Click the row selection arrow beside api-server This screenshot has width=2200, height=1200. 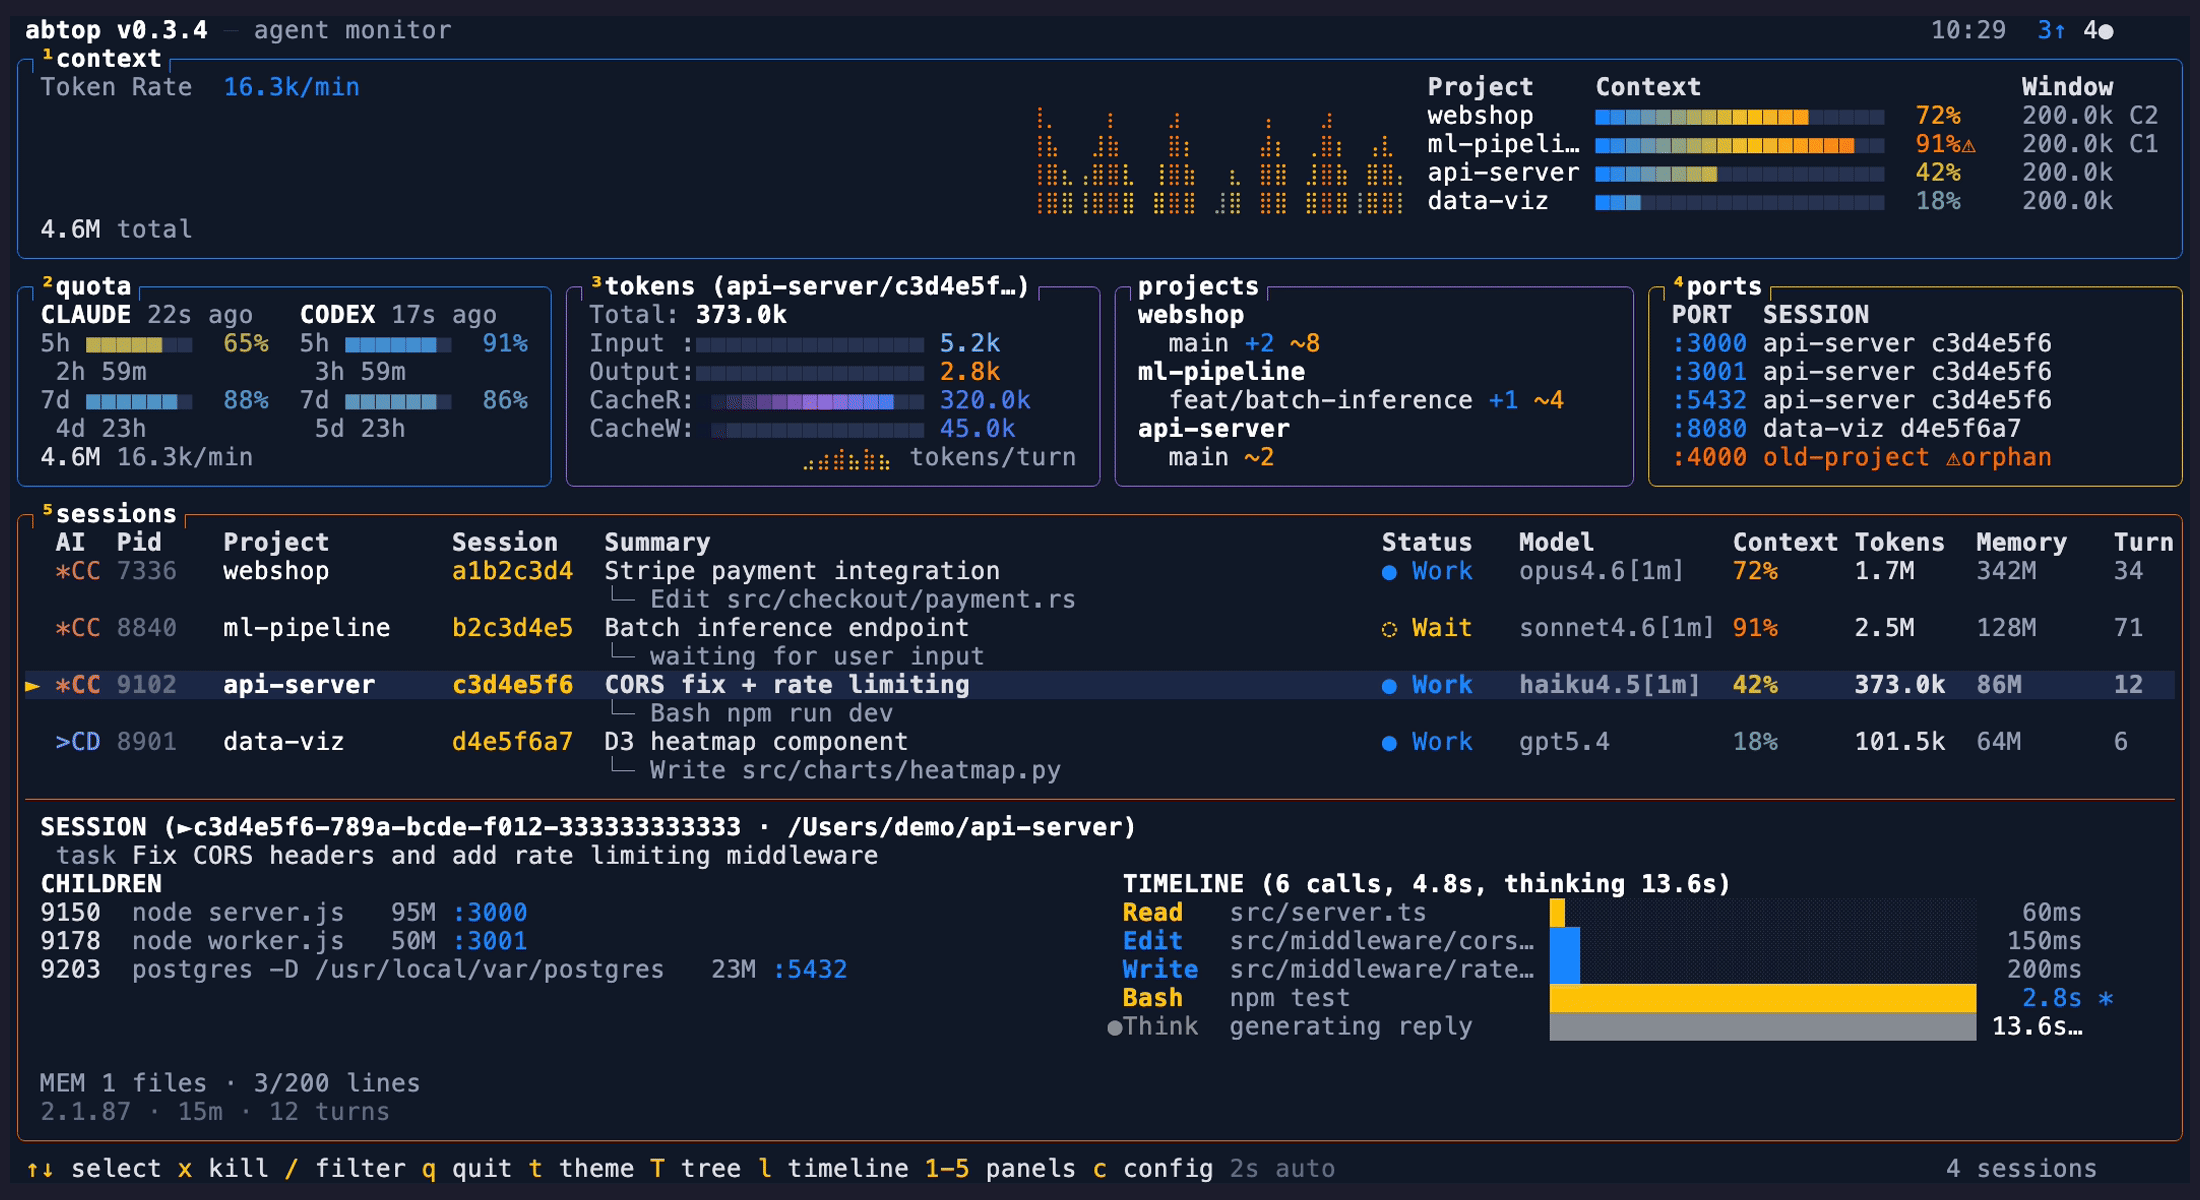click(33, 685)
